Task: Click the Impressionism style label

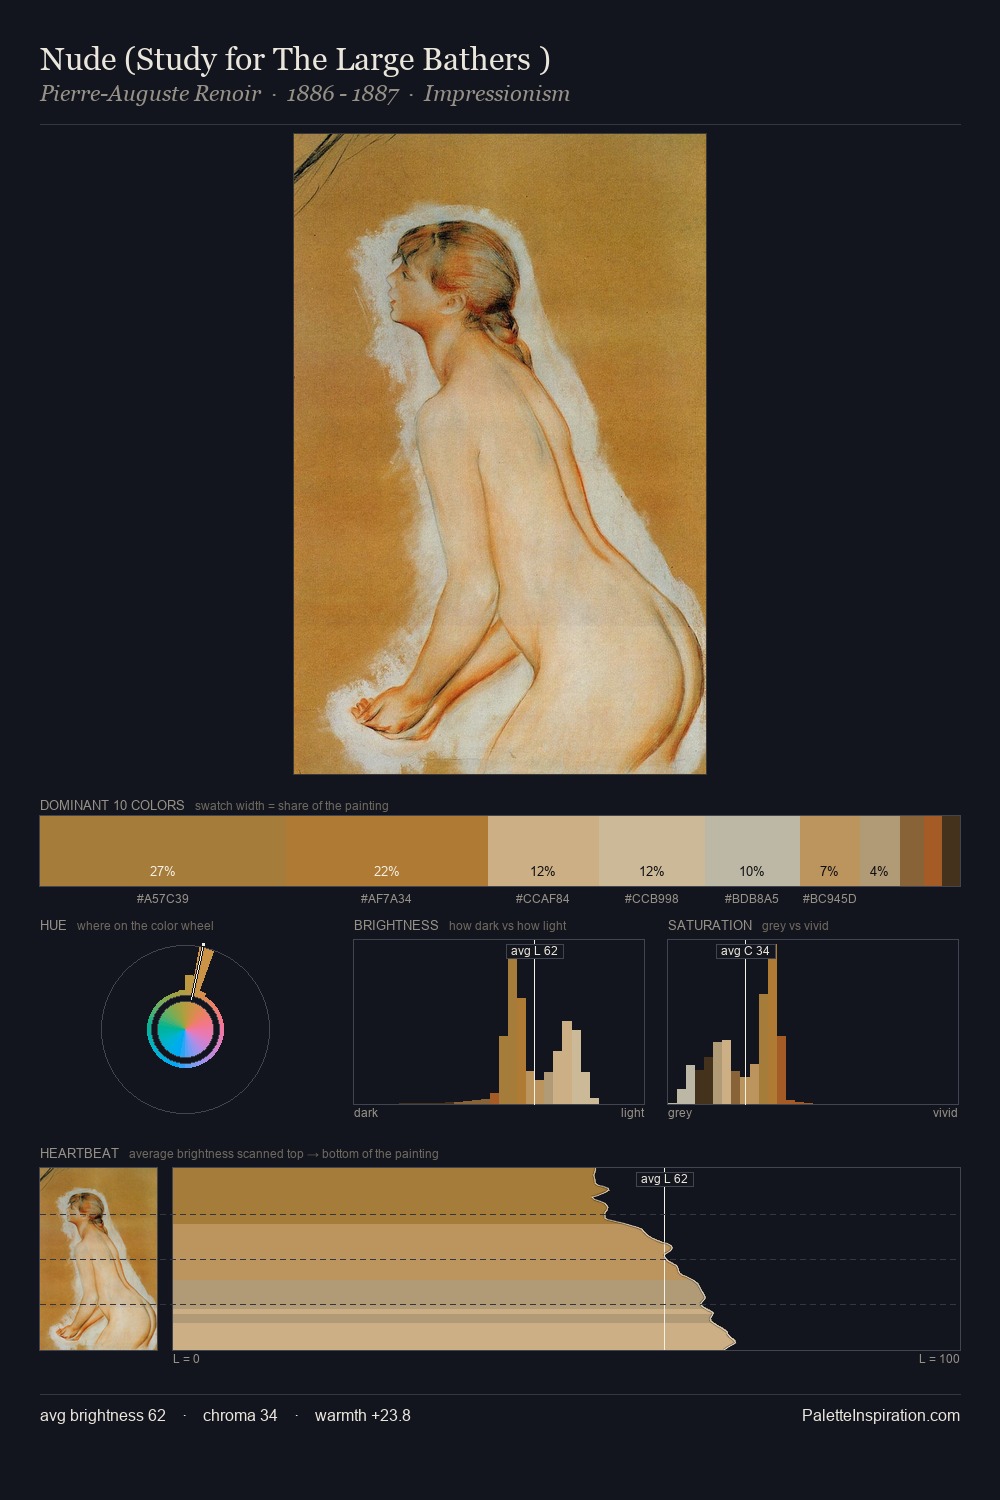Action: pos(497,94)
